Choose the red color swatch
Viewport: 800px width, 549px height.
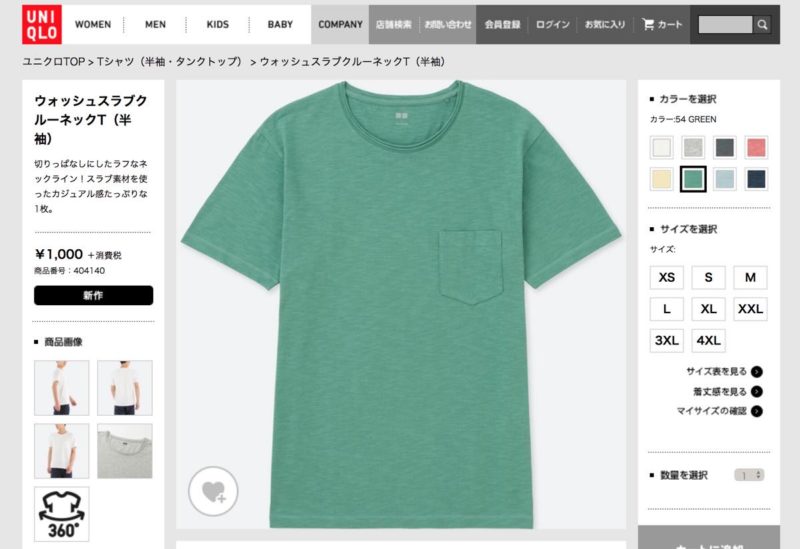pos(756,147)
